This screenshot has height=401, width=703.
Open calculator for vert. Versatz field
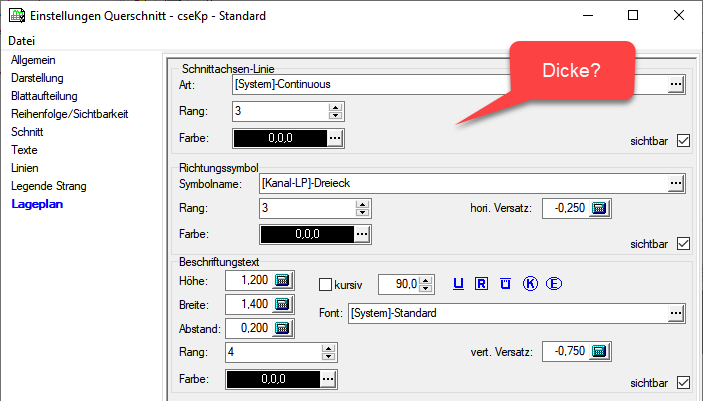[599, 351]
